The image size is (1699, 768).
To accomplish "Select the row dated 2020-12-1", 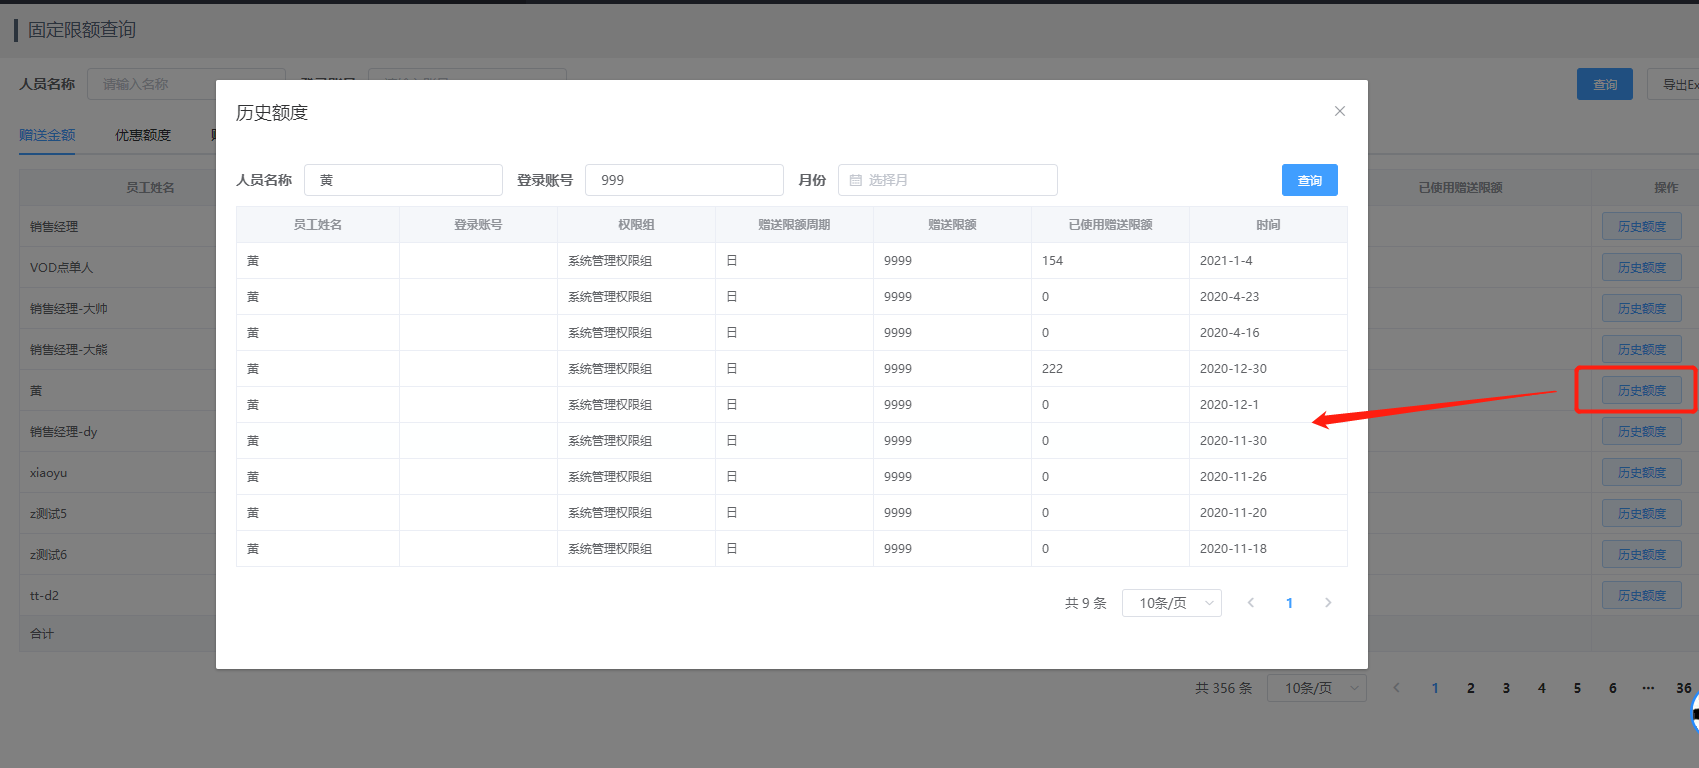I will (792, 405).
